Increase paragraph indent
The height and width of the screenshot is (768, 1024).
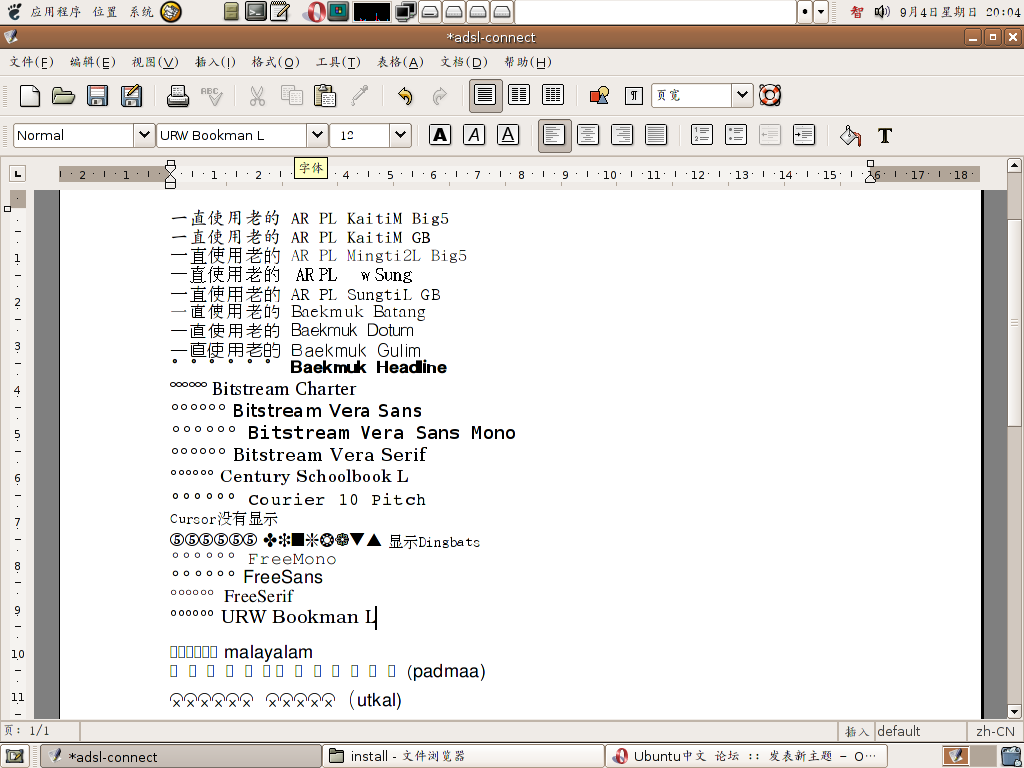point(804,135)
